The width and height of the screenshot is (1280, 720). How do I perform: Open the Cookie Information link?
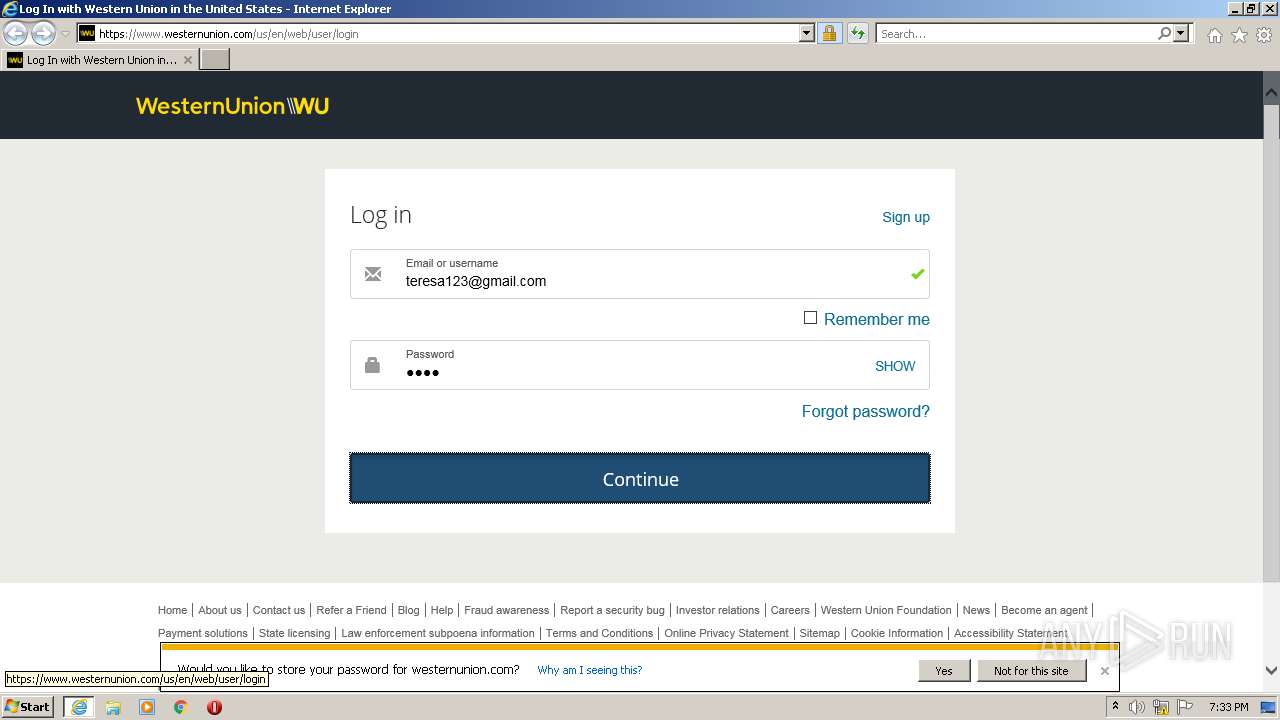pyautogui.click(x=897, y=633)
